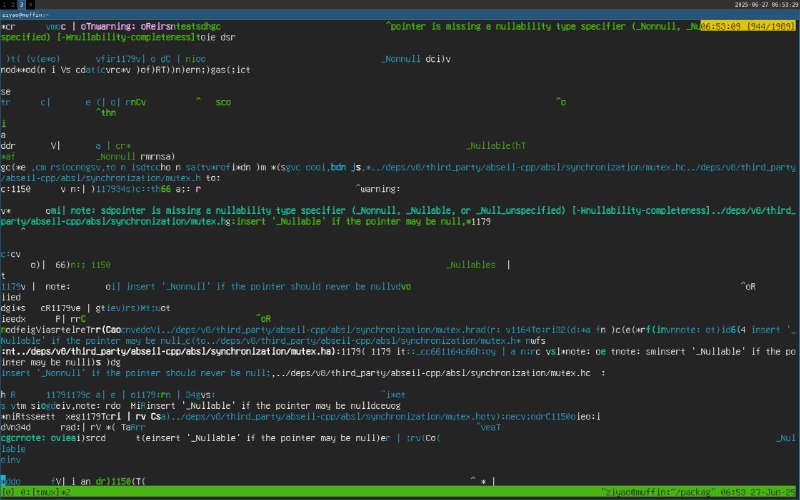This screenshot has width=800, height=500.
Task: Click the 'iled' line text
Action: pos(11,297)
